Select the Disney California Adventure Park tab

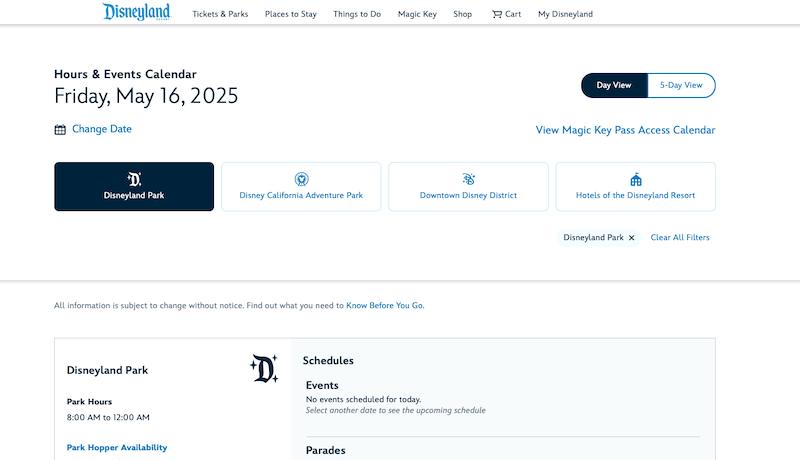(x=302, y=187)
